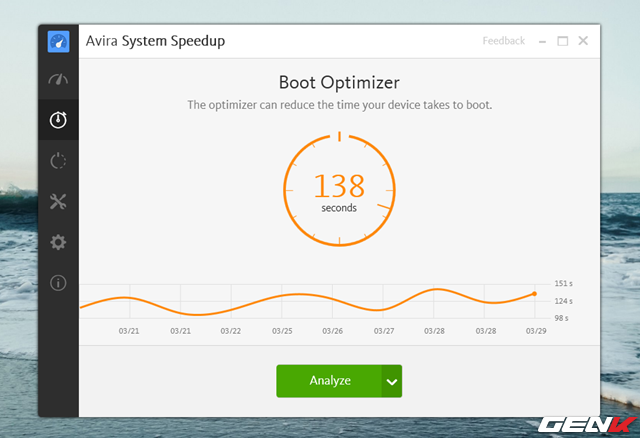Viewport: 640px width, 438px height.
Task: Click the Feedback link
Action: (x=503, y=41)
